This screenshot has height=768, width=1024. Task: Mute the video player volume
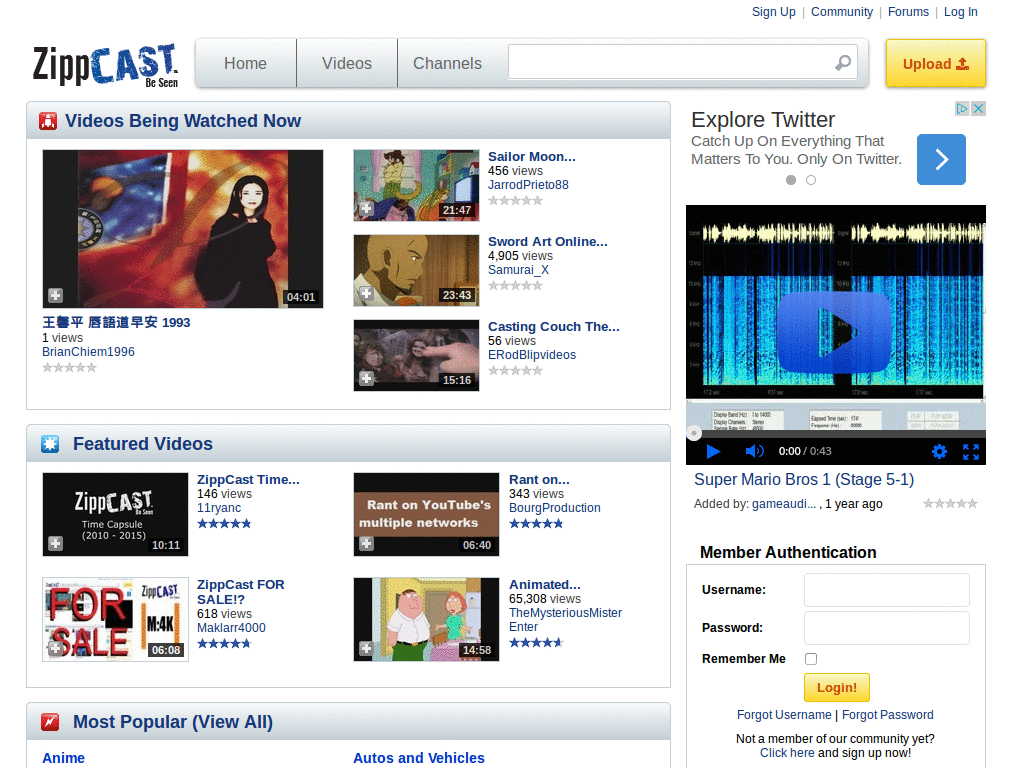click(754, 451)
